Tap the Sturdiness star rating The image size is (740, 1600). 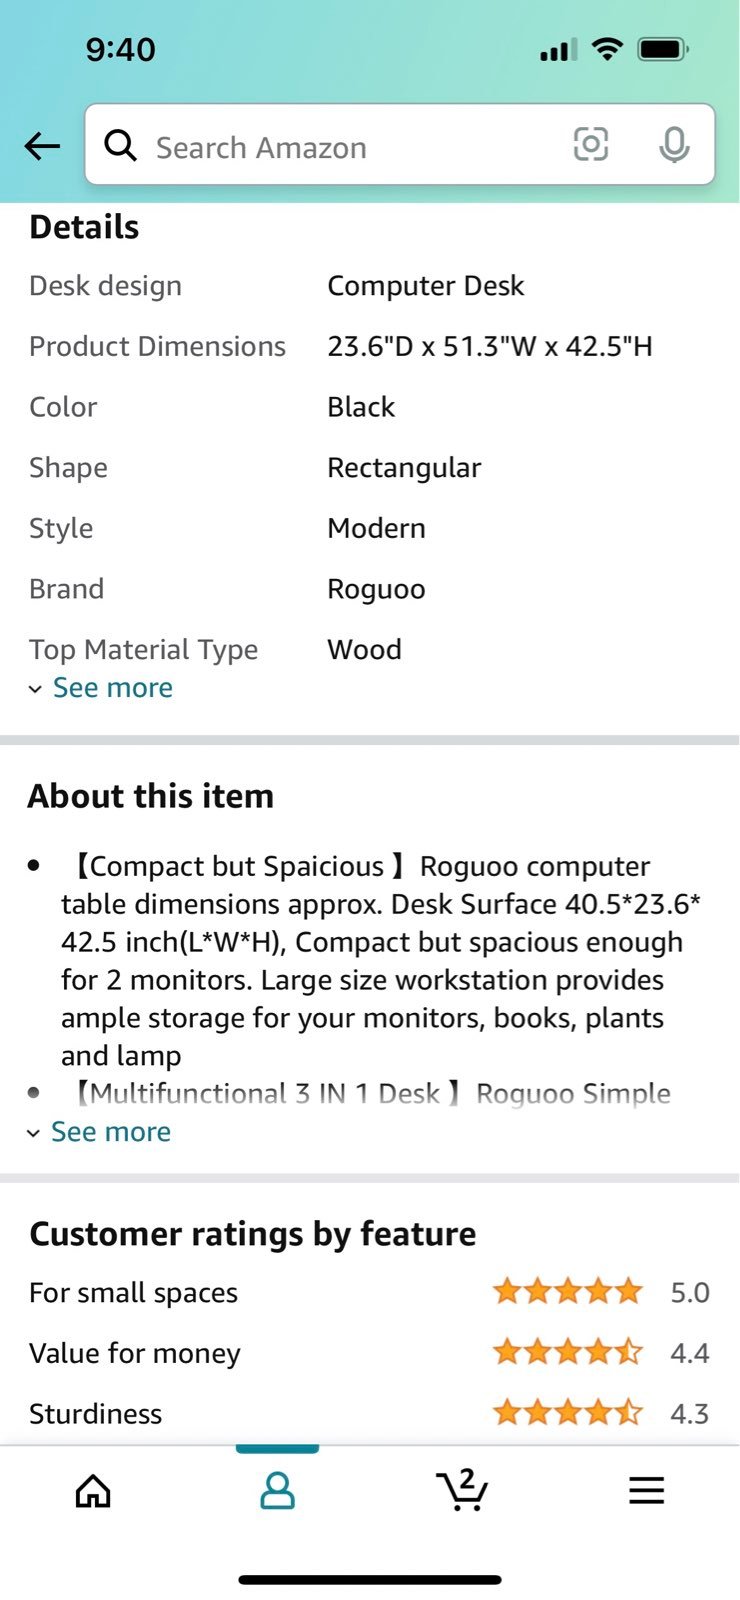click(x=568, y=1413)
